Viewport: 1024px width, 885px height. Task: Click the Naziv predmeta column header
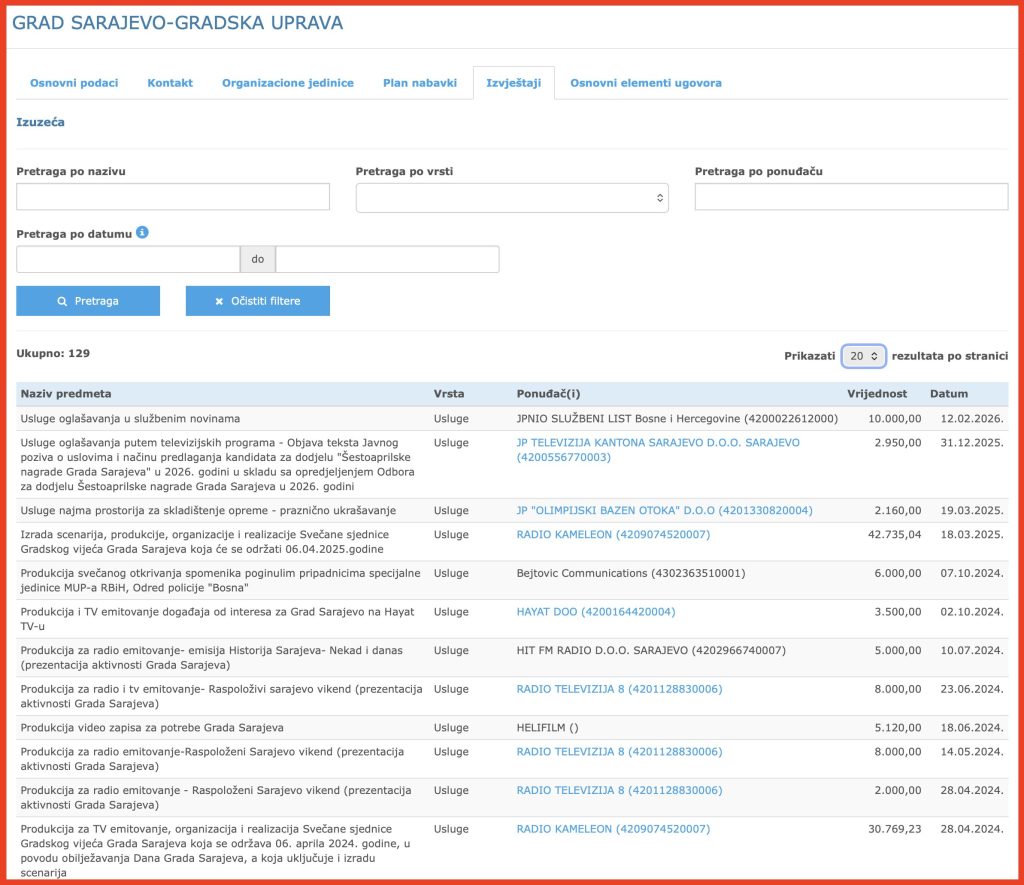coord(66,394)
